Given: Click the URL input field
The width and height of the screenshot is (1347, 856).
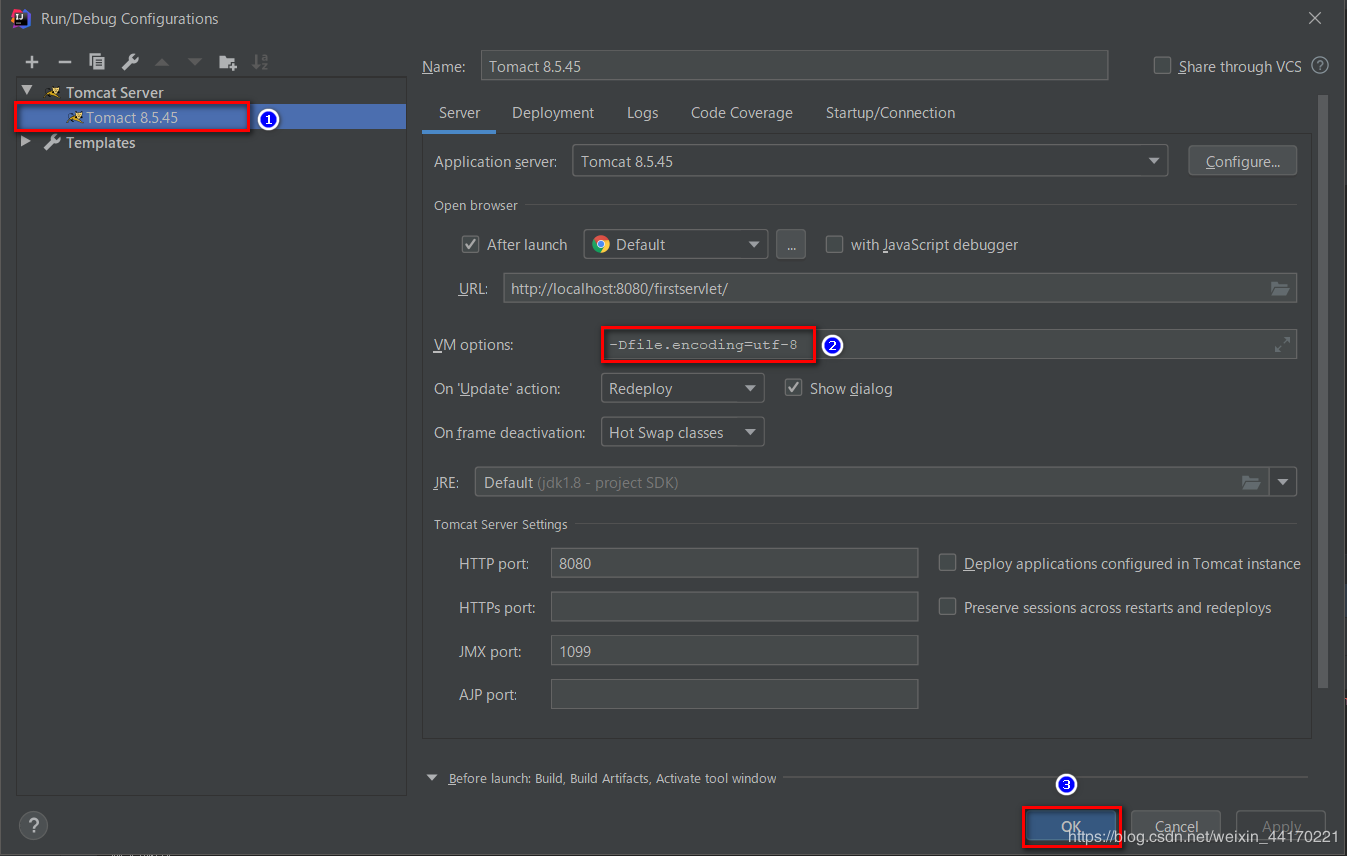Looking at the screenshot, I should point(900,288).
